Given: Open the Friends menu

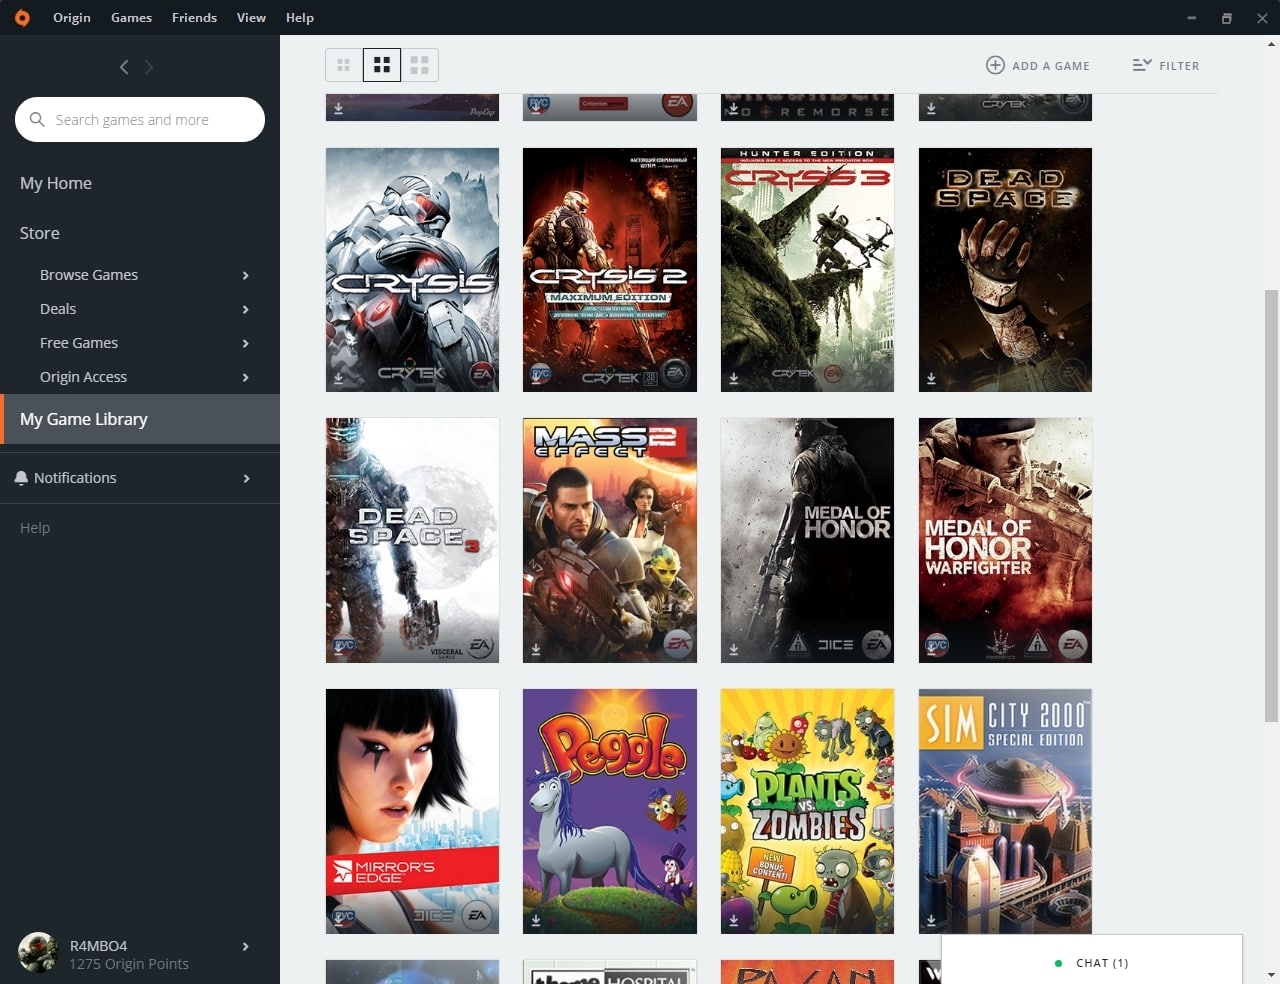Looking at the screenshot, I should pyautogui.click(x=194, y=17).
